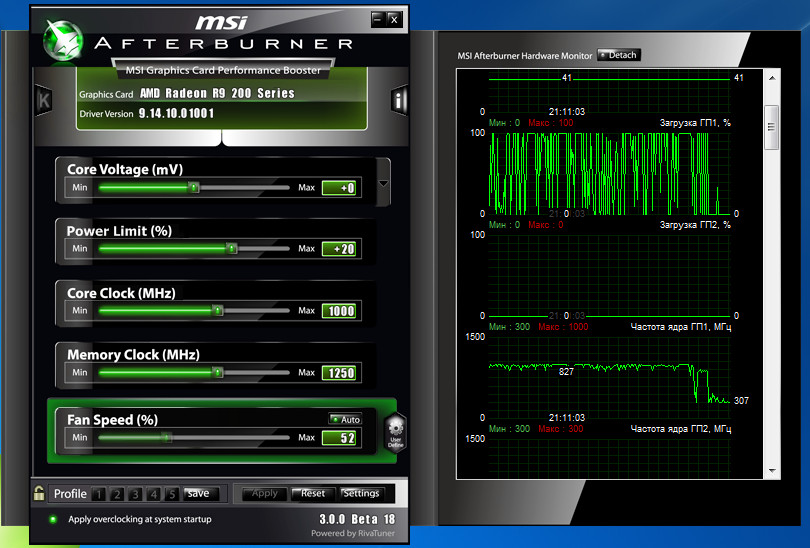
Task: Click the 3.0.0 Beta 18 version text
Action: pyautogui.click(x=357, y=519)
